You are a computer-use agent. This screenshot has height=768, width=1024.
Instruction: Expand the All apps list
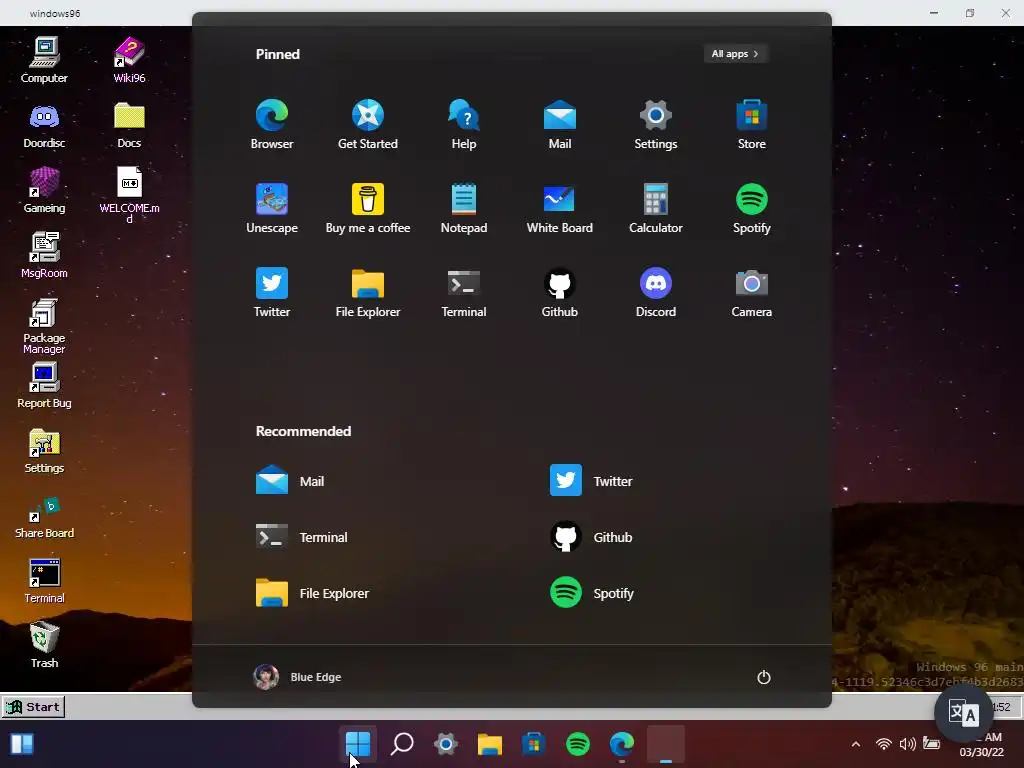coord(735,54)
